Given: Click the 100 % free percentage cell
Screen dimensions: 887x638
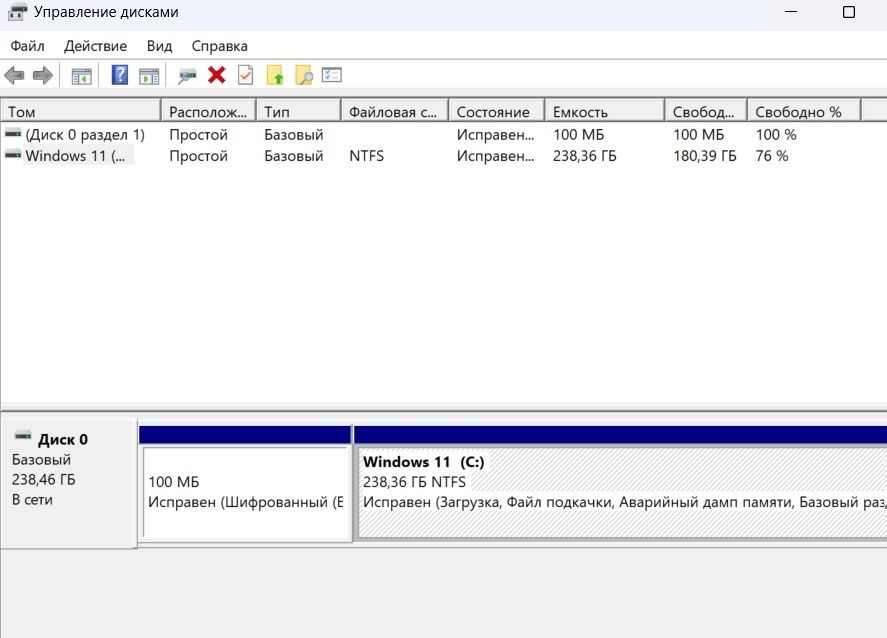Looking at the screenshot, I should point(776,135).
